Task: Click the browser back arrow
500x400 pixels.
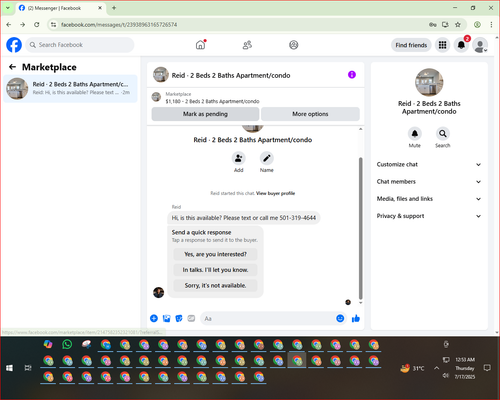Action: [x=9, y=25]
